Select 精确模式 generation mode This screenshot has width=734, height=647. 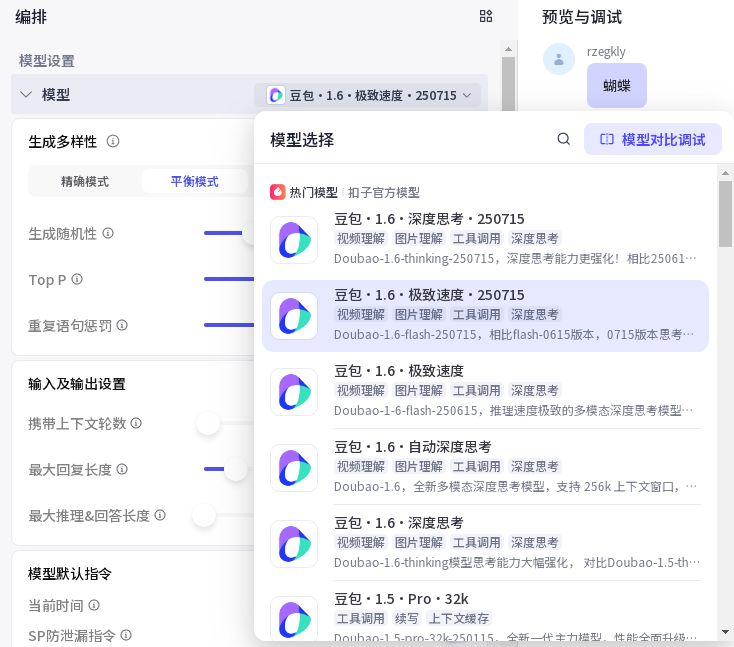[85, 182]
